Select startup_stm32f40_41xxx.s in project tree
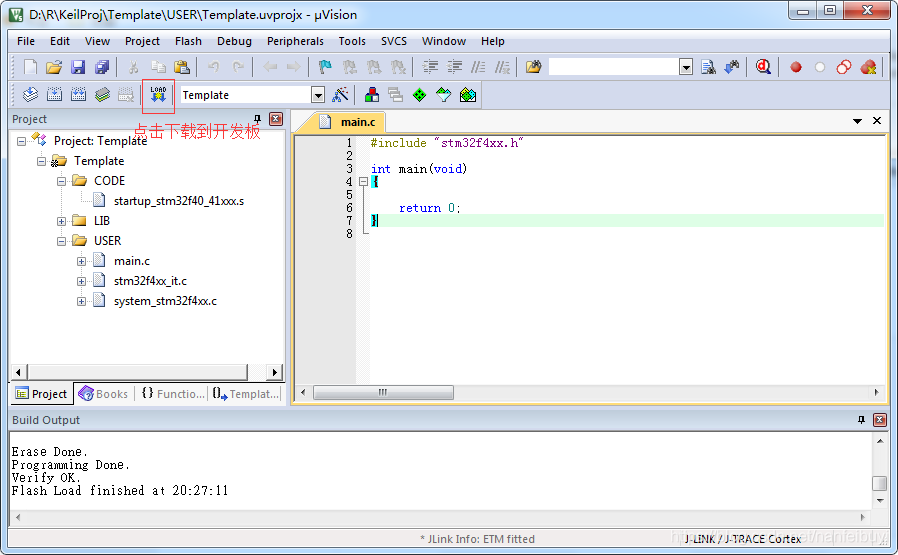898x555 pixels. pyautogui.click(x=179, y=201)
